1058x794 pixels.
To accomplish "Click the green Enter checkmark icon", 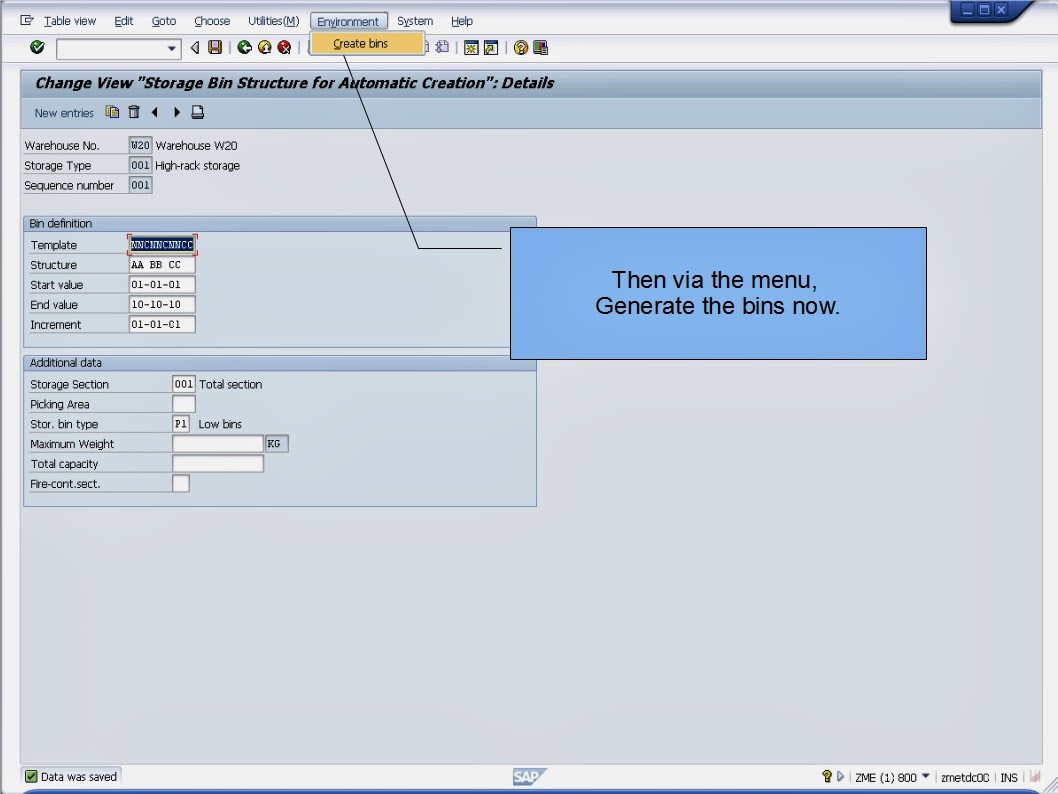I will pyautogui.click(x=36, y=46).
